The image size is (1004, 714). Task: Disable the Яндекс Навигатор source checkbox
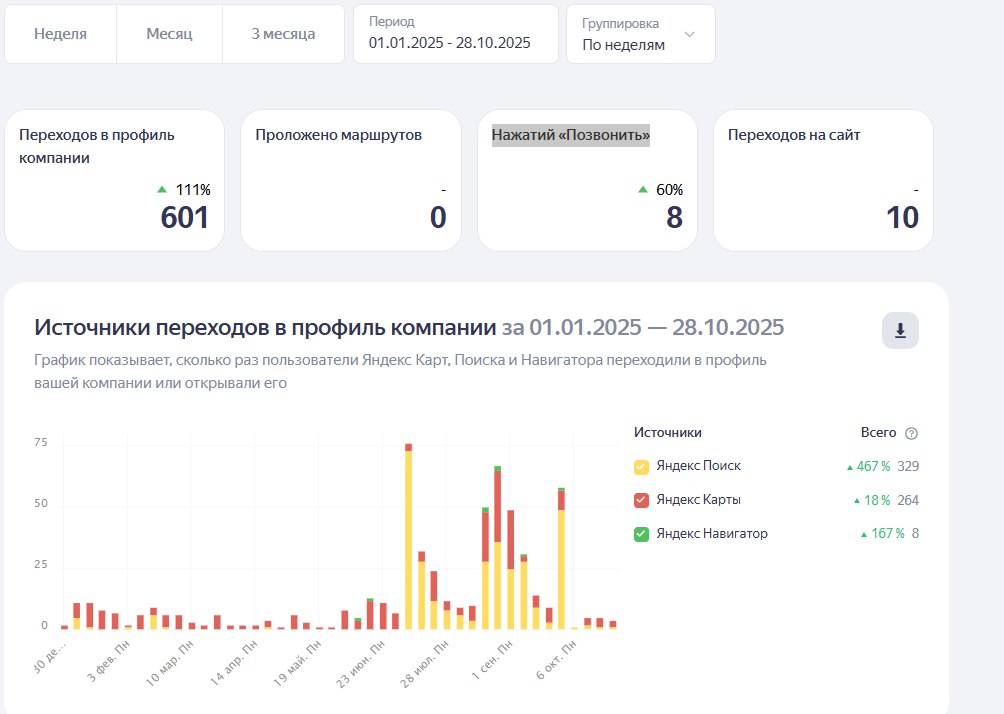coord(642,534)
